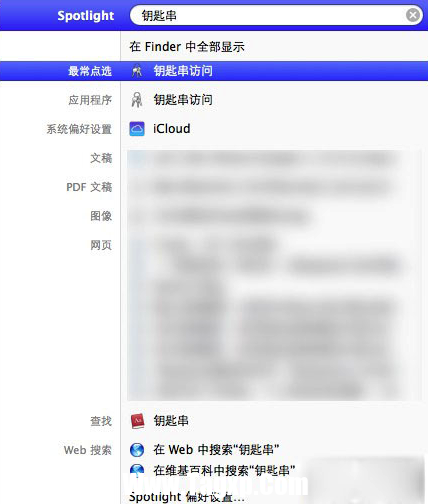Select 在维基百科中搜索"钥匙串"
The width and height of the screenshot is (428, 504).
pyautogui.click(x=224, y=471)
